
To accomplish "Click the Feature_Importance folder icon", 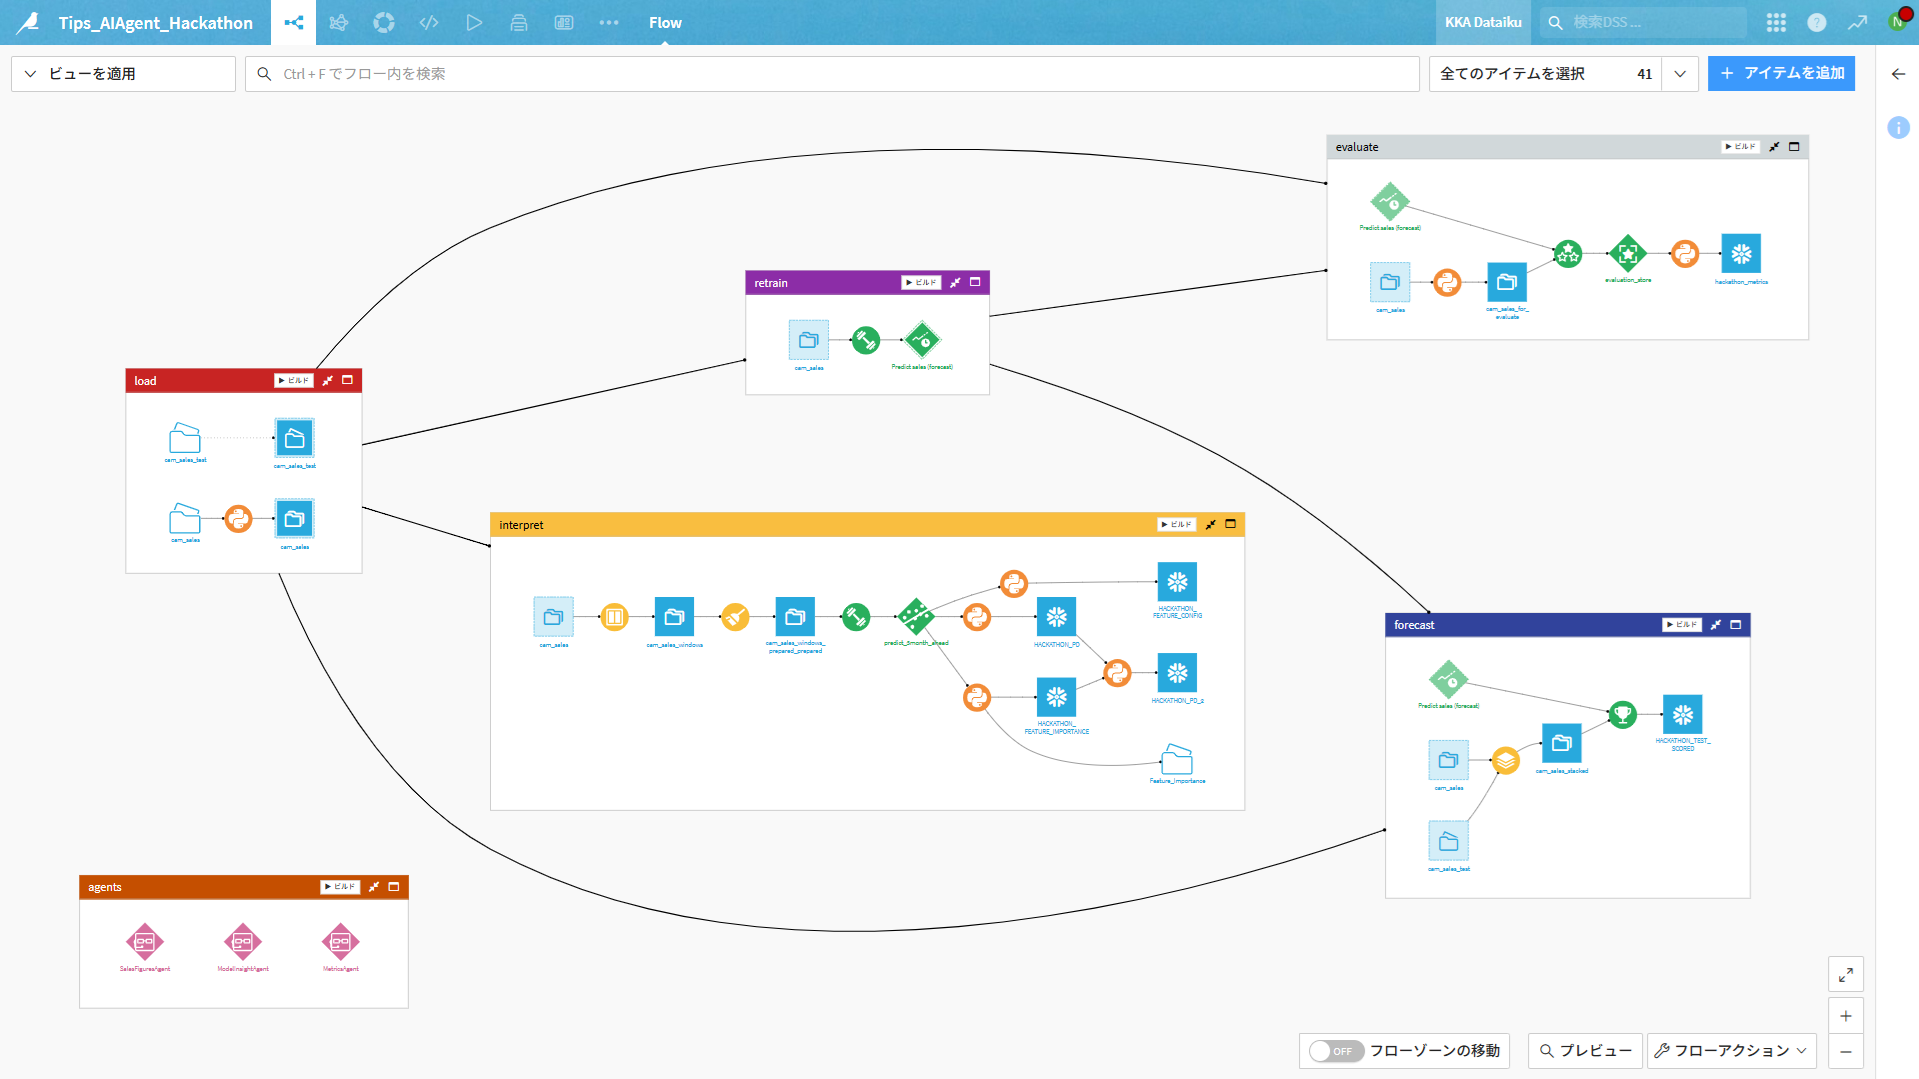I will 1177,759.
